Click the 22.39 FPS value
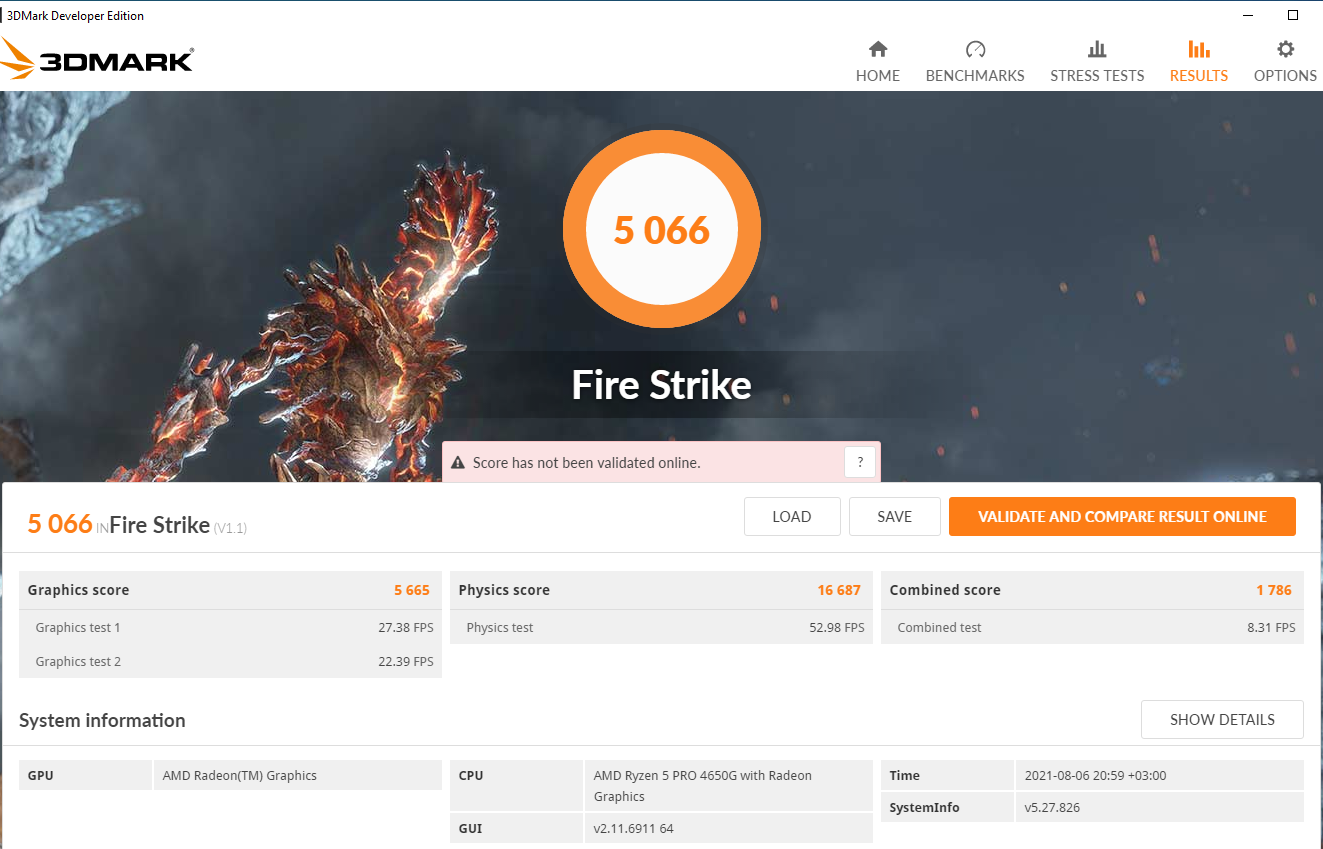 (x=406, y=662)
